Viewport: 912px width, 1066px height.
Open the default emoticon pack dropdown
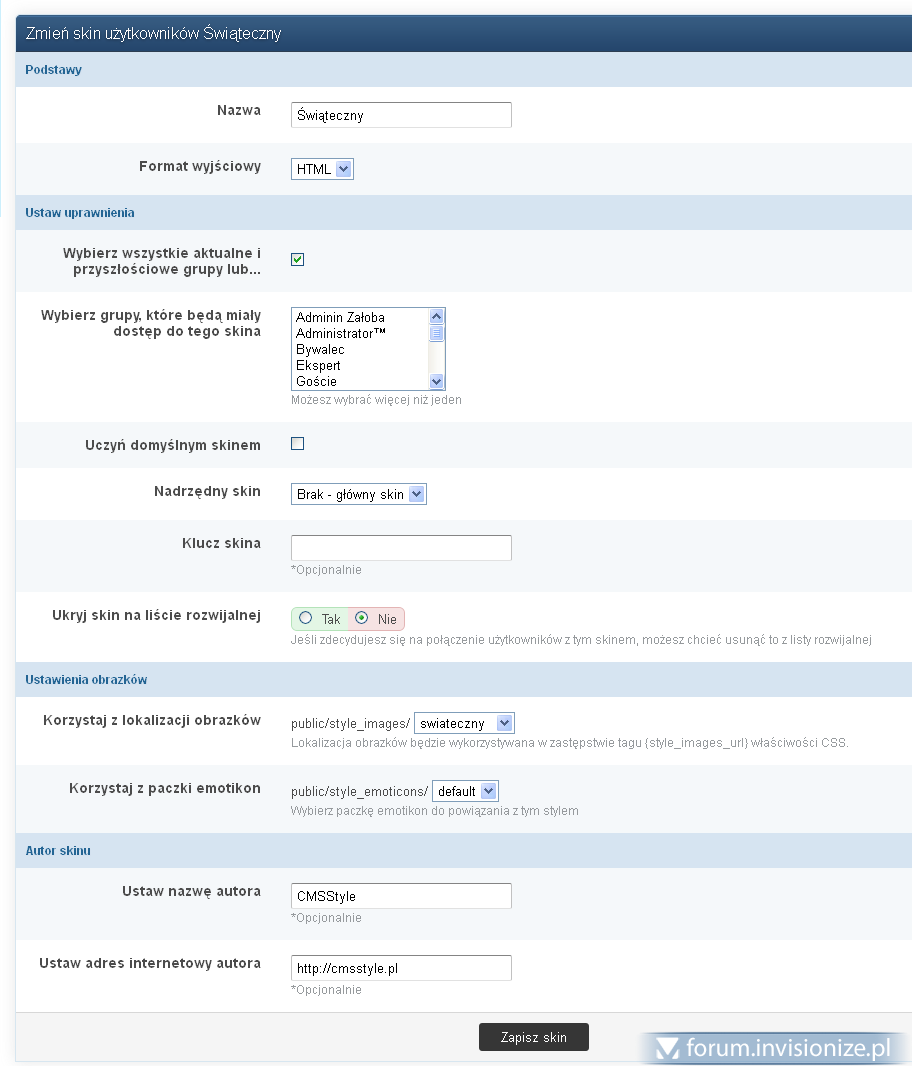coord(465,791)
